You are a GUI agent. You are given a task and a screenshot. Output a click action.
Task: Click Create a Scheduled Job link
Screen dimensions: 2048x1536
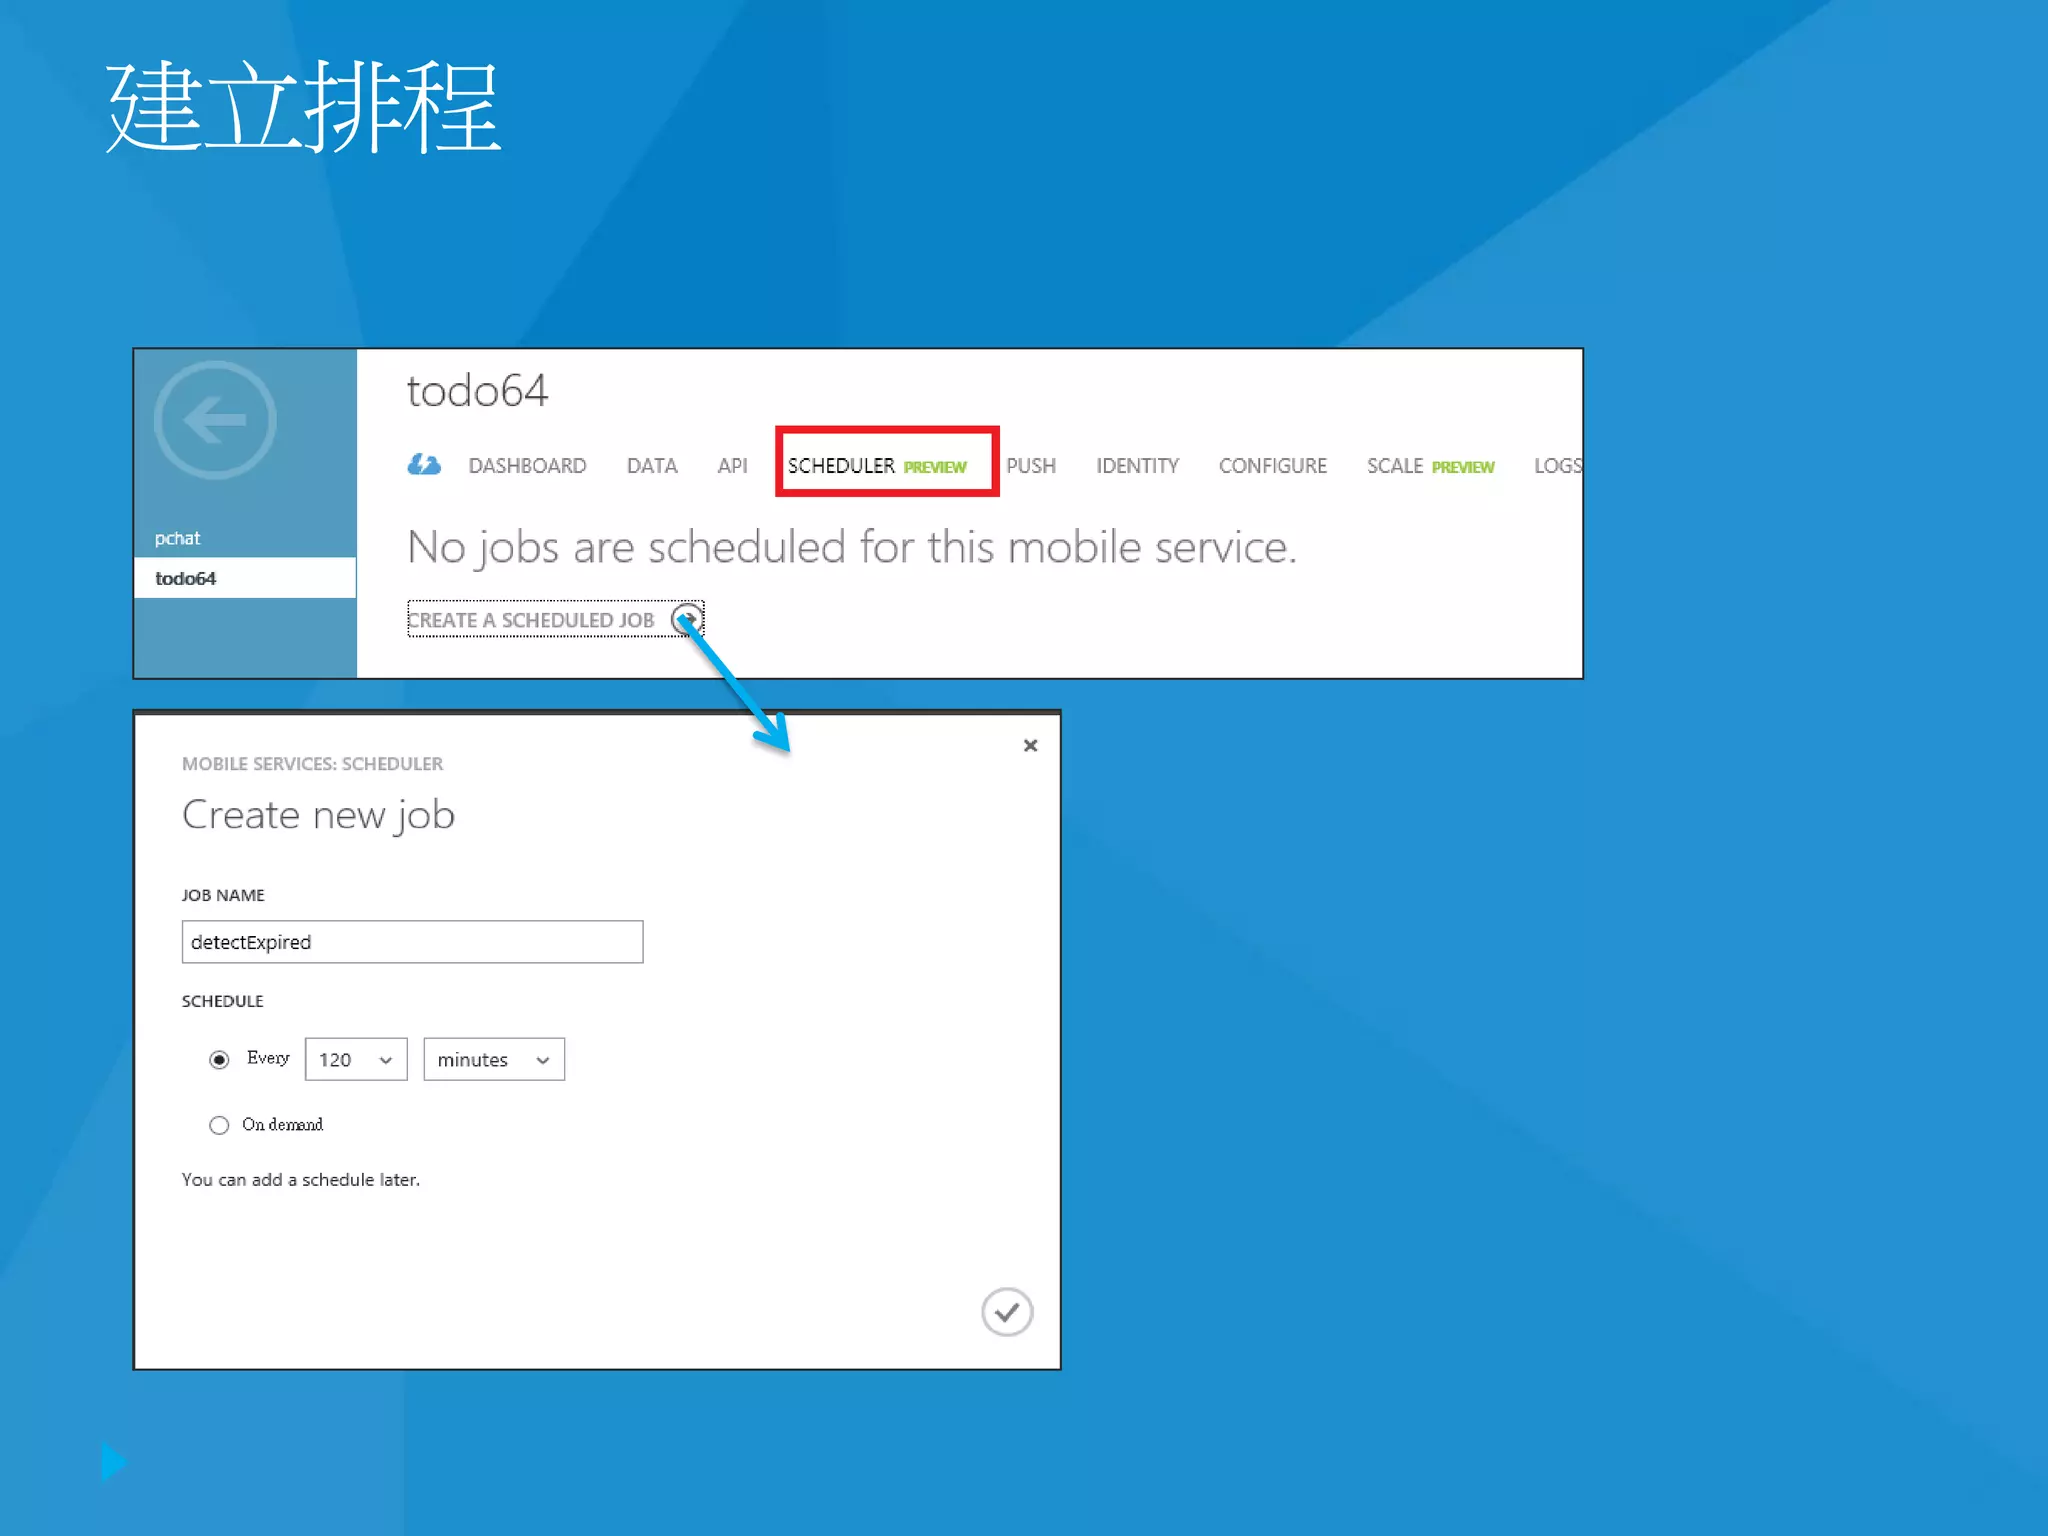[531, 620]
